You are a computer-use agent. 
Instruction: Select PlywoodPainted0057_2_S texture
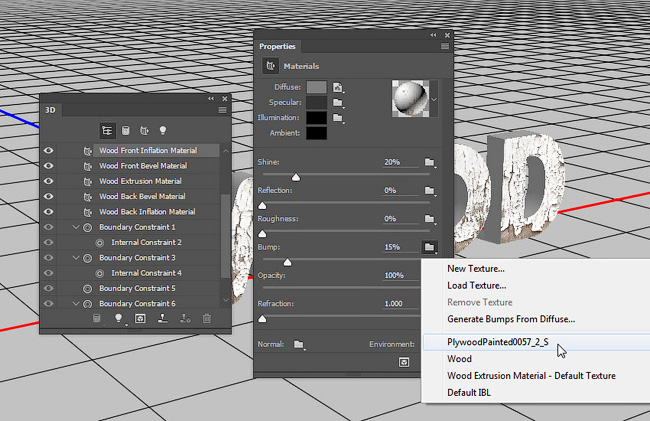[497, 342]
